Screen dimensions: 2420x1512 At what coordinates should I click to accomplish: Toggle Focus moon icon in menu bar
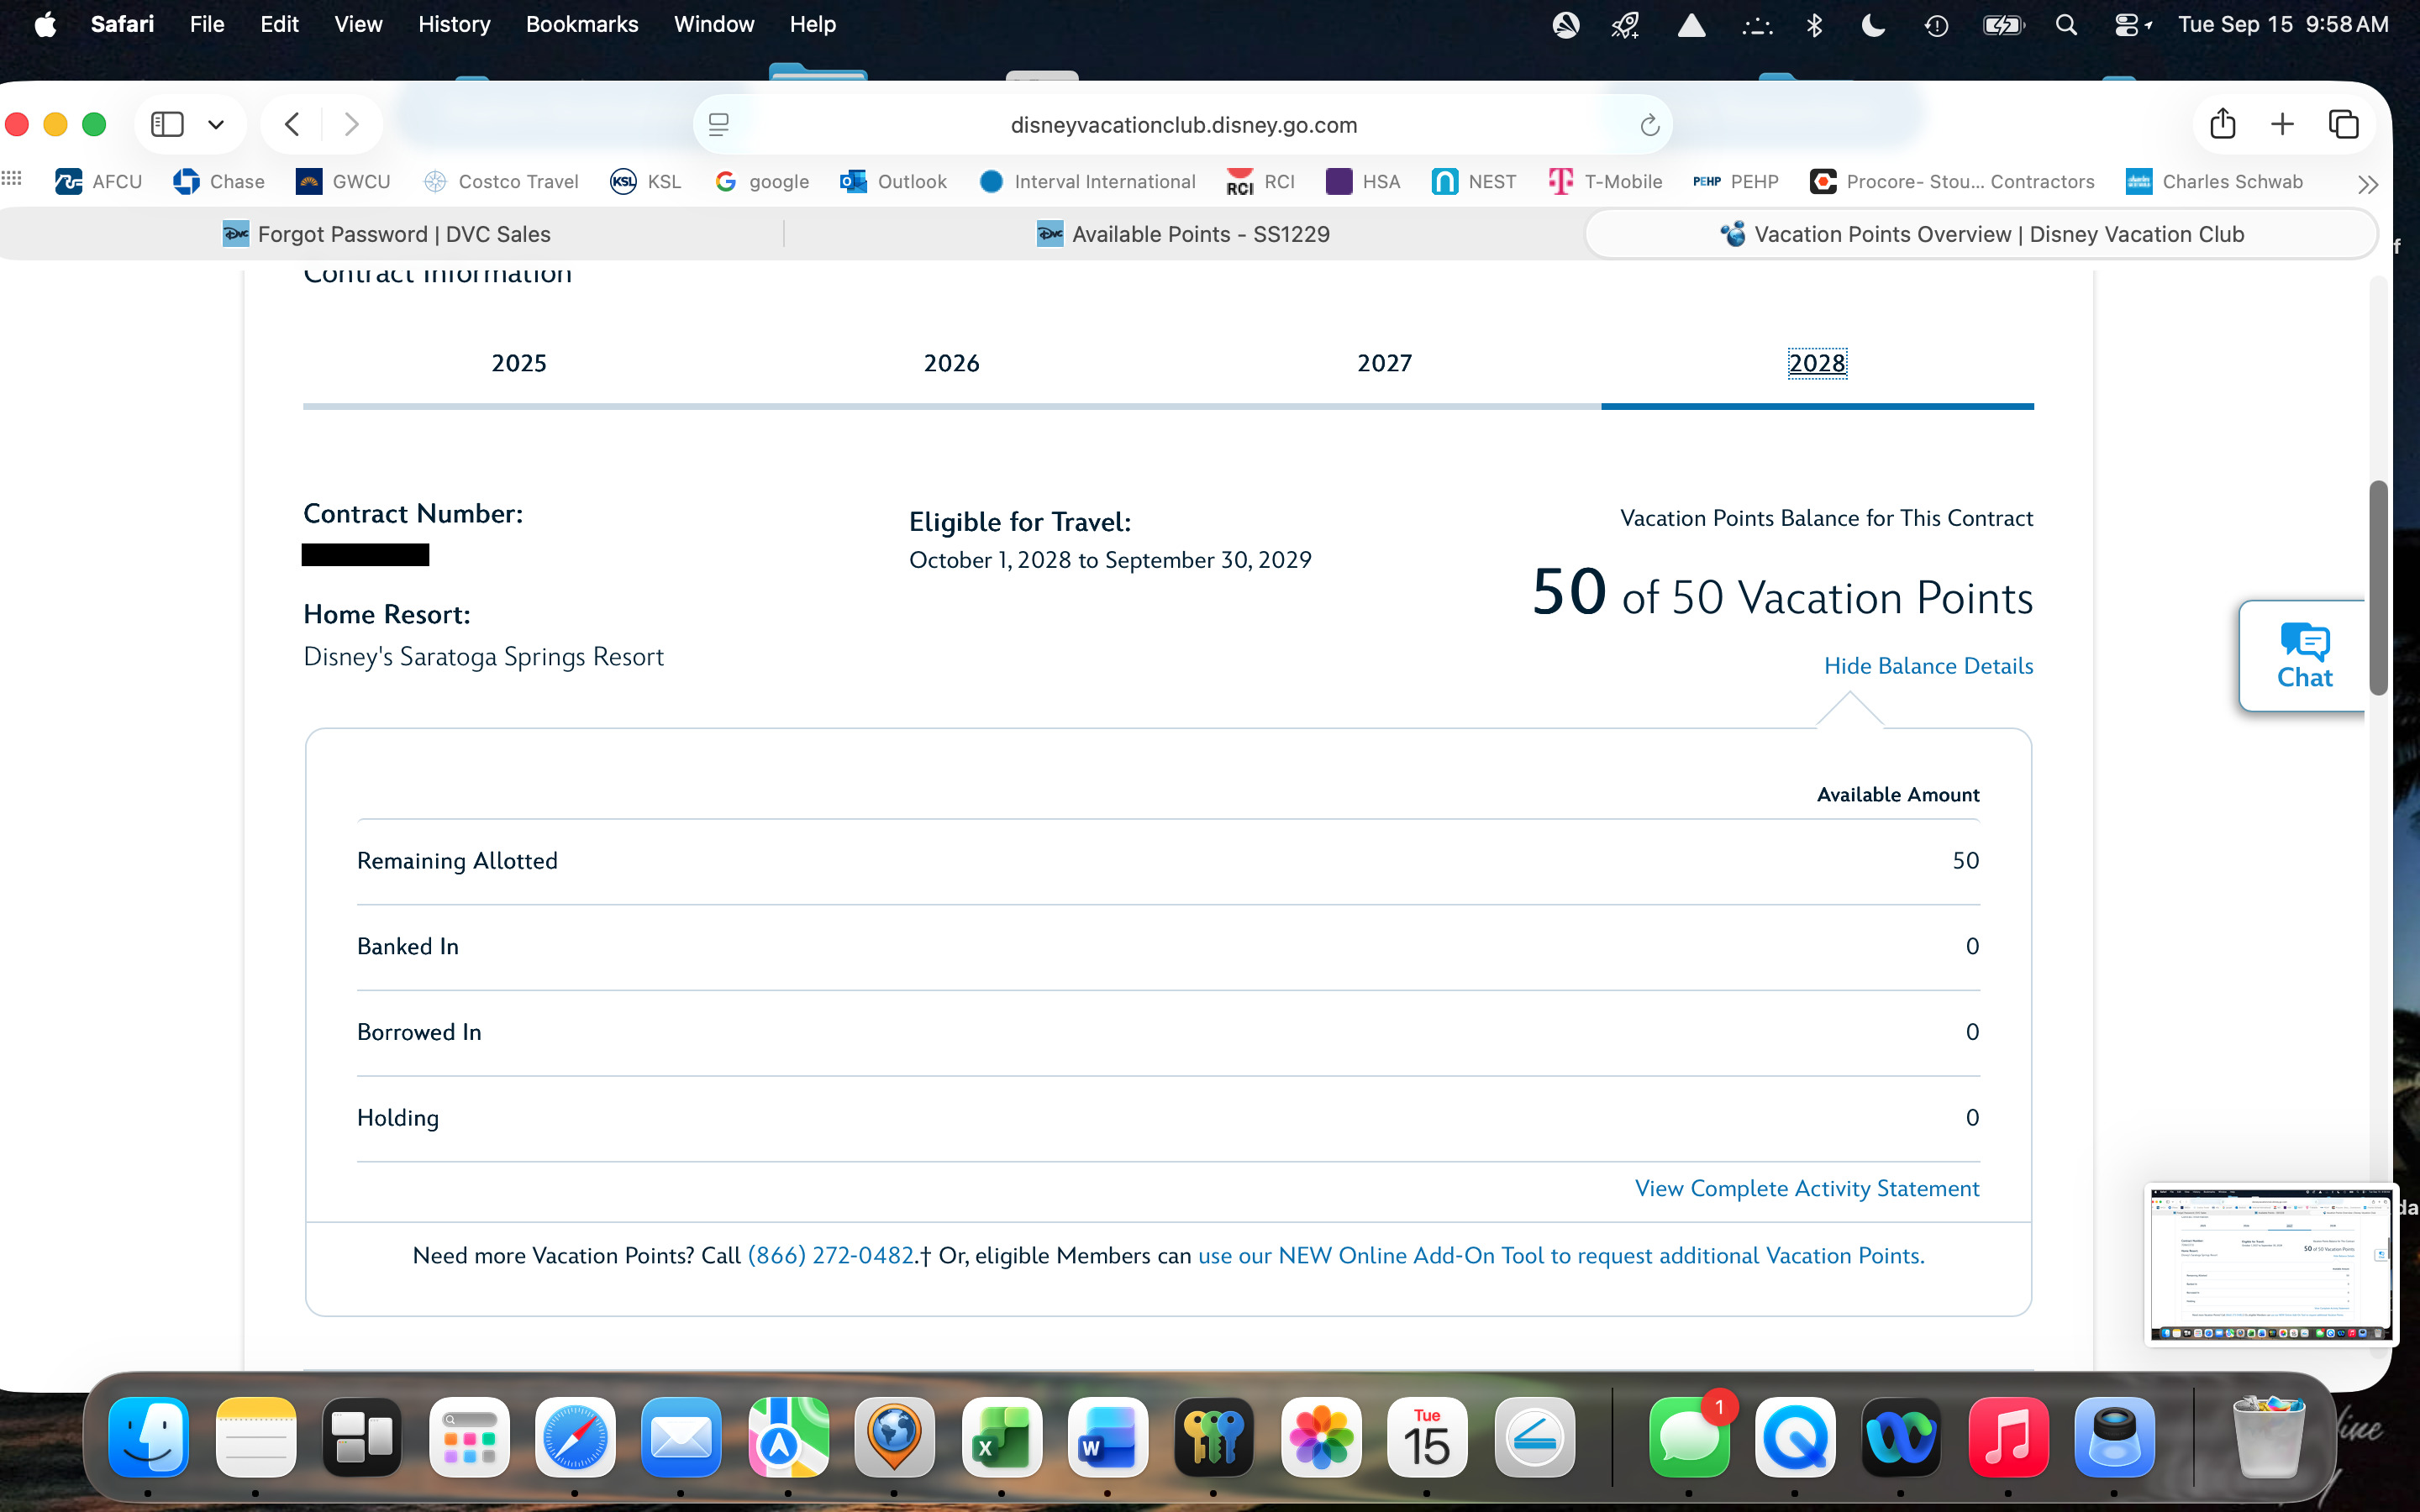[1873, 25]
